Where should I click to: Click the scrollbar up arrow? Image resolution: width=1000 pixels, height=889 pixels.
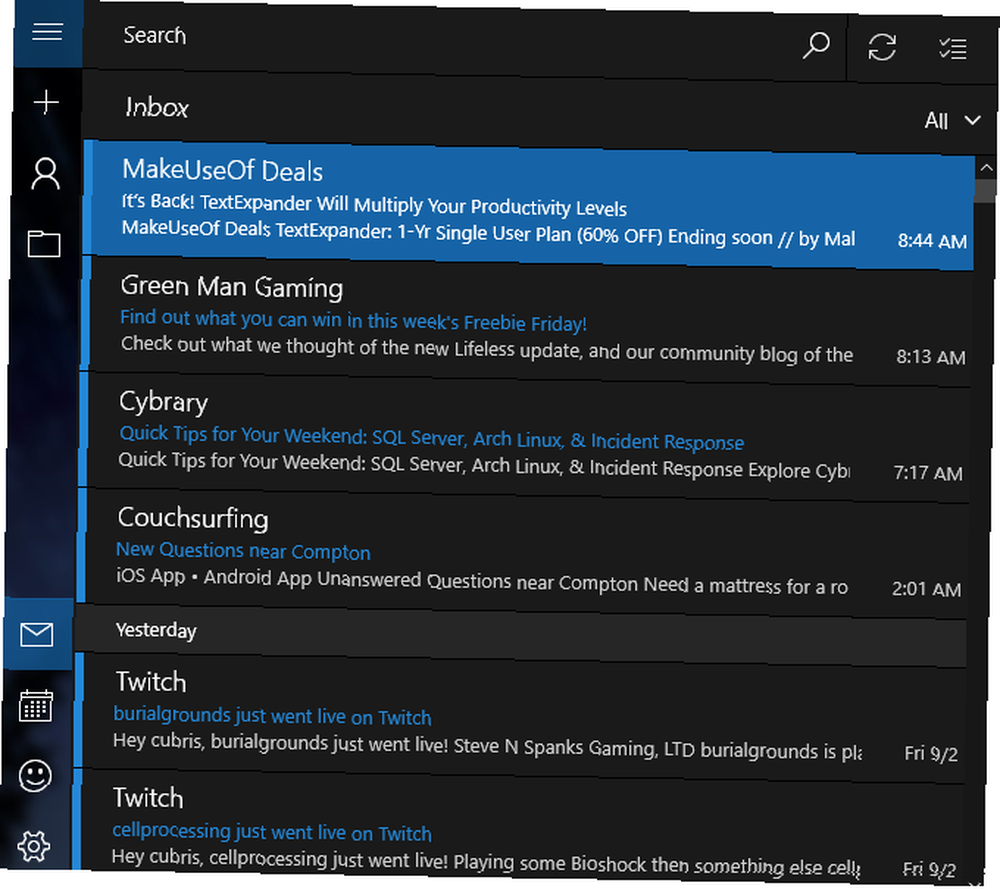pos(986,168)
